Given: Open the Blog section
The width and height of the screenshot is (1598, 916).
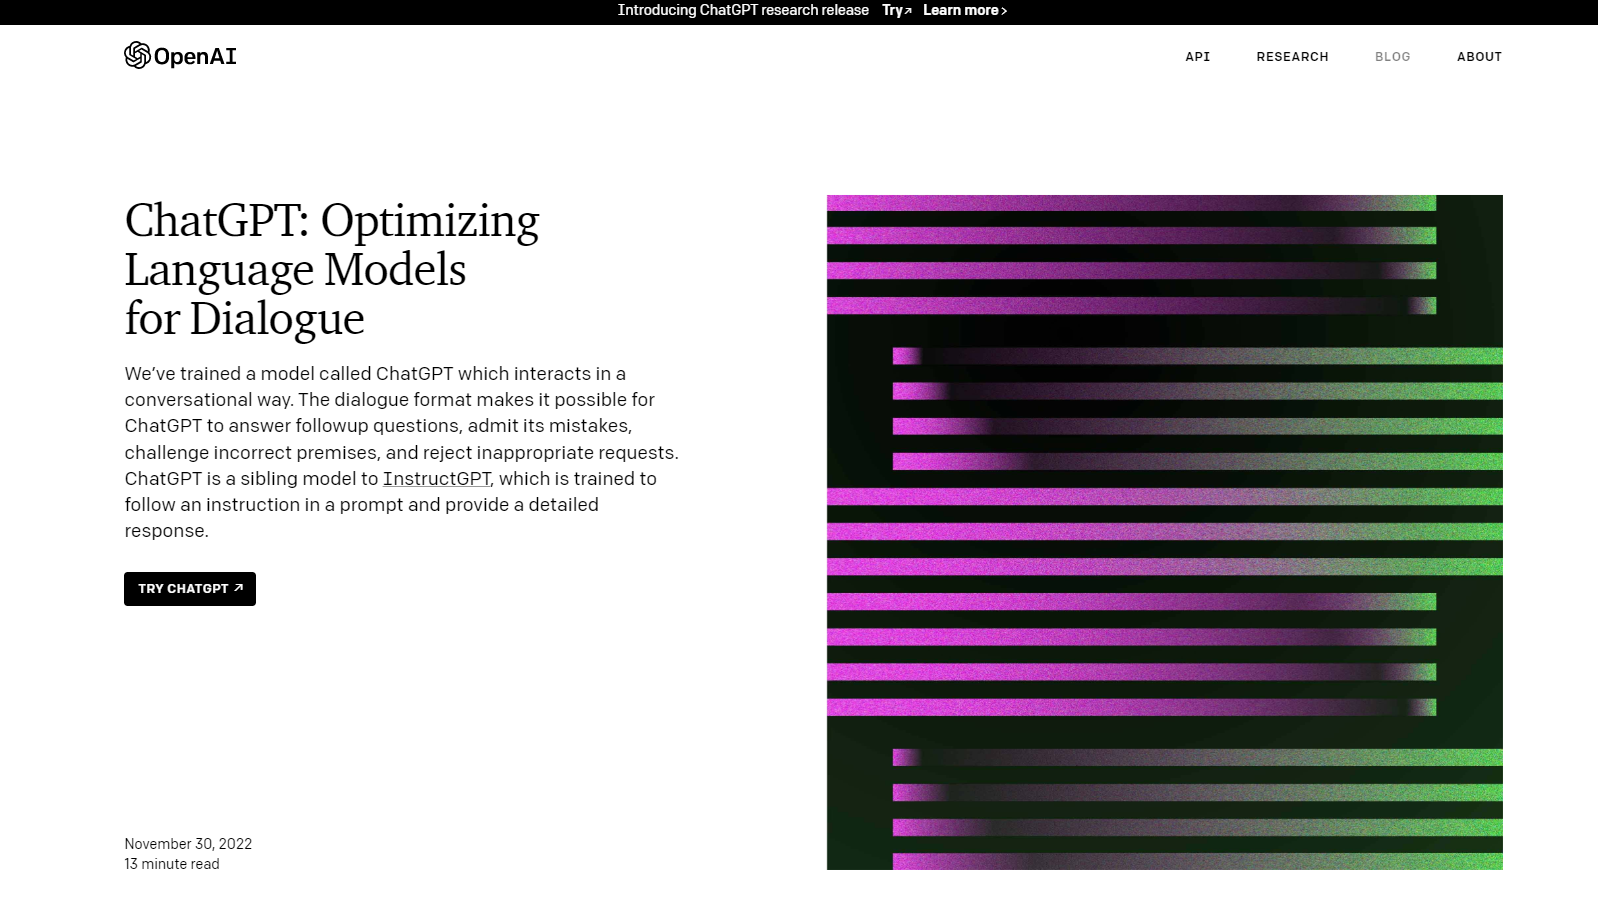Looking at the screenshot, I should coord(1392,57).
